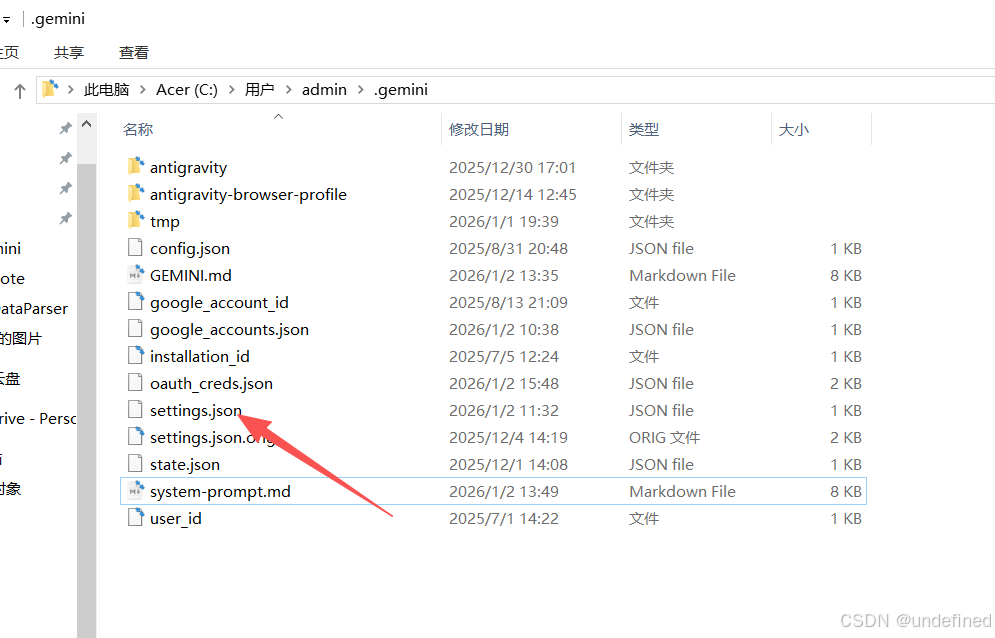Select the tmp folder name
995x638 pixels.
coord(165,221)
